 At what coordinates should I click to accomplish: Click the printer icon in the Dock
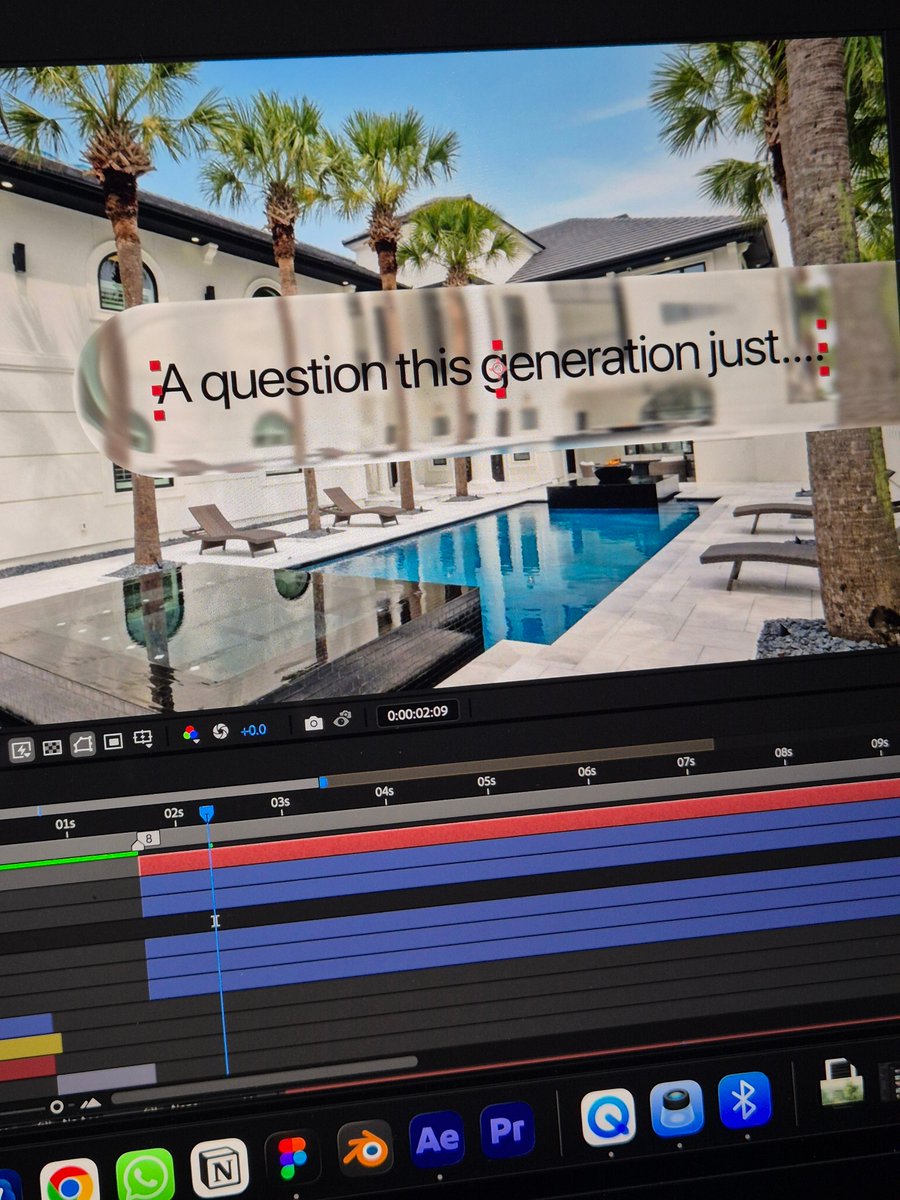842,1082
